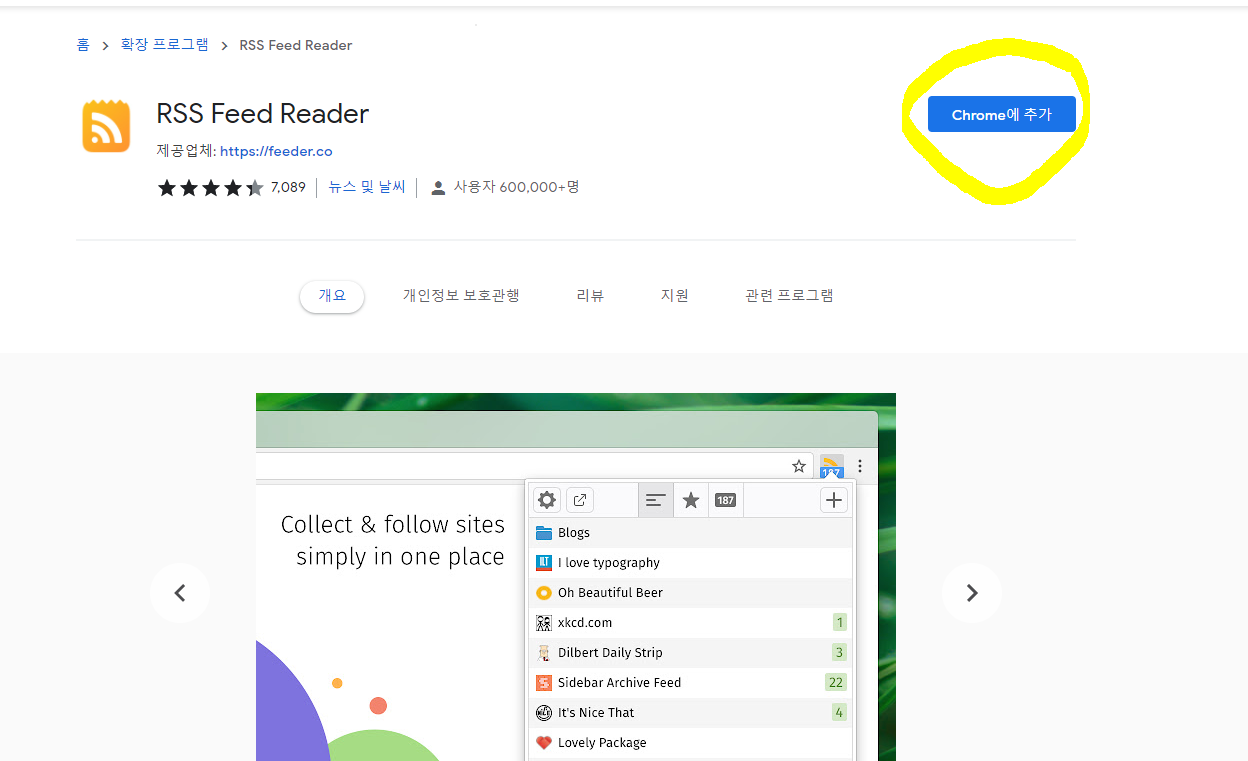1248x761 pixels.
Task: Click the 사용자 600,000+명 text
Action: pyautogui.click(x=517, y=187)
